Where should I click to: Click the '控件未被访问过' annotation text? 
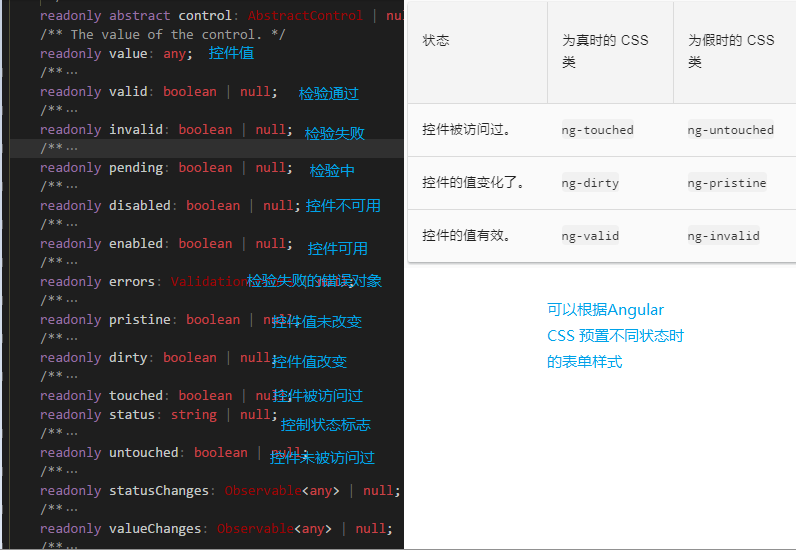(x=322, y=458)
